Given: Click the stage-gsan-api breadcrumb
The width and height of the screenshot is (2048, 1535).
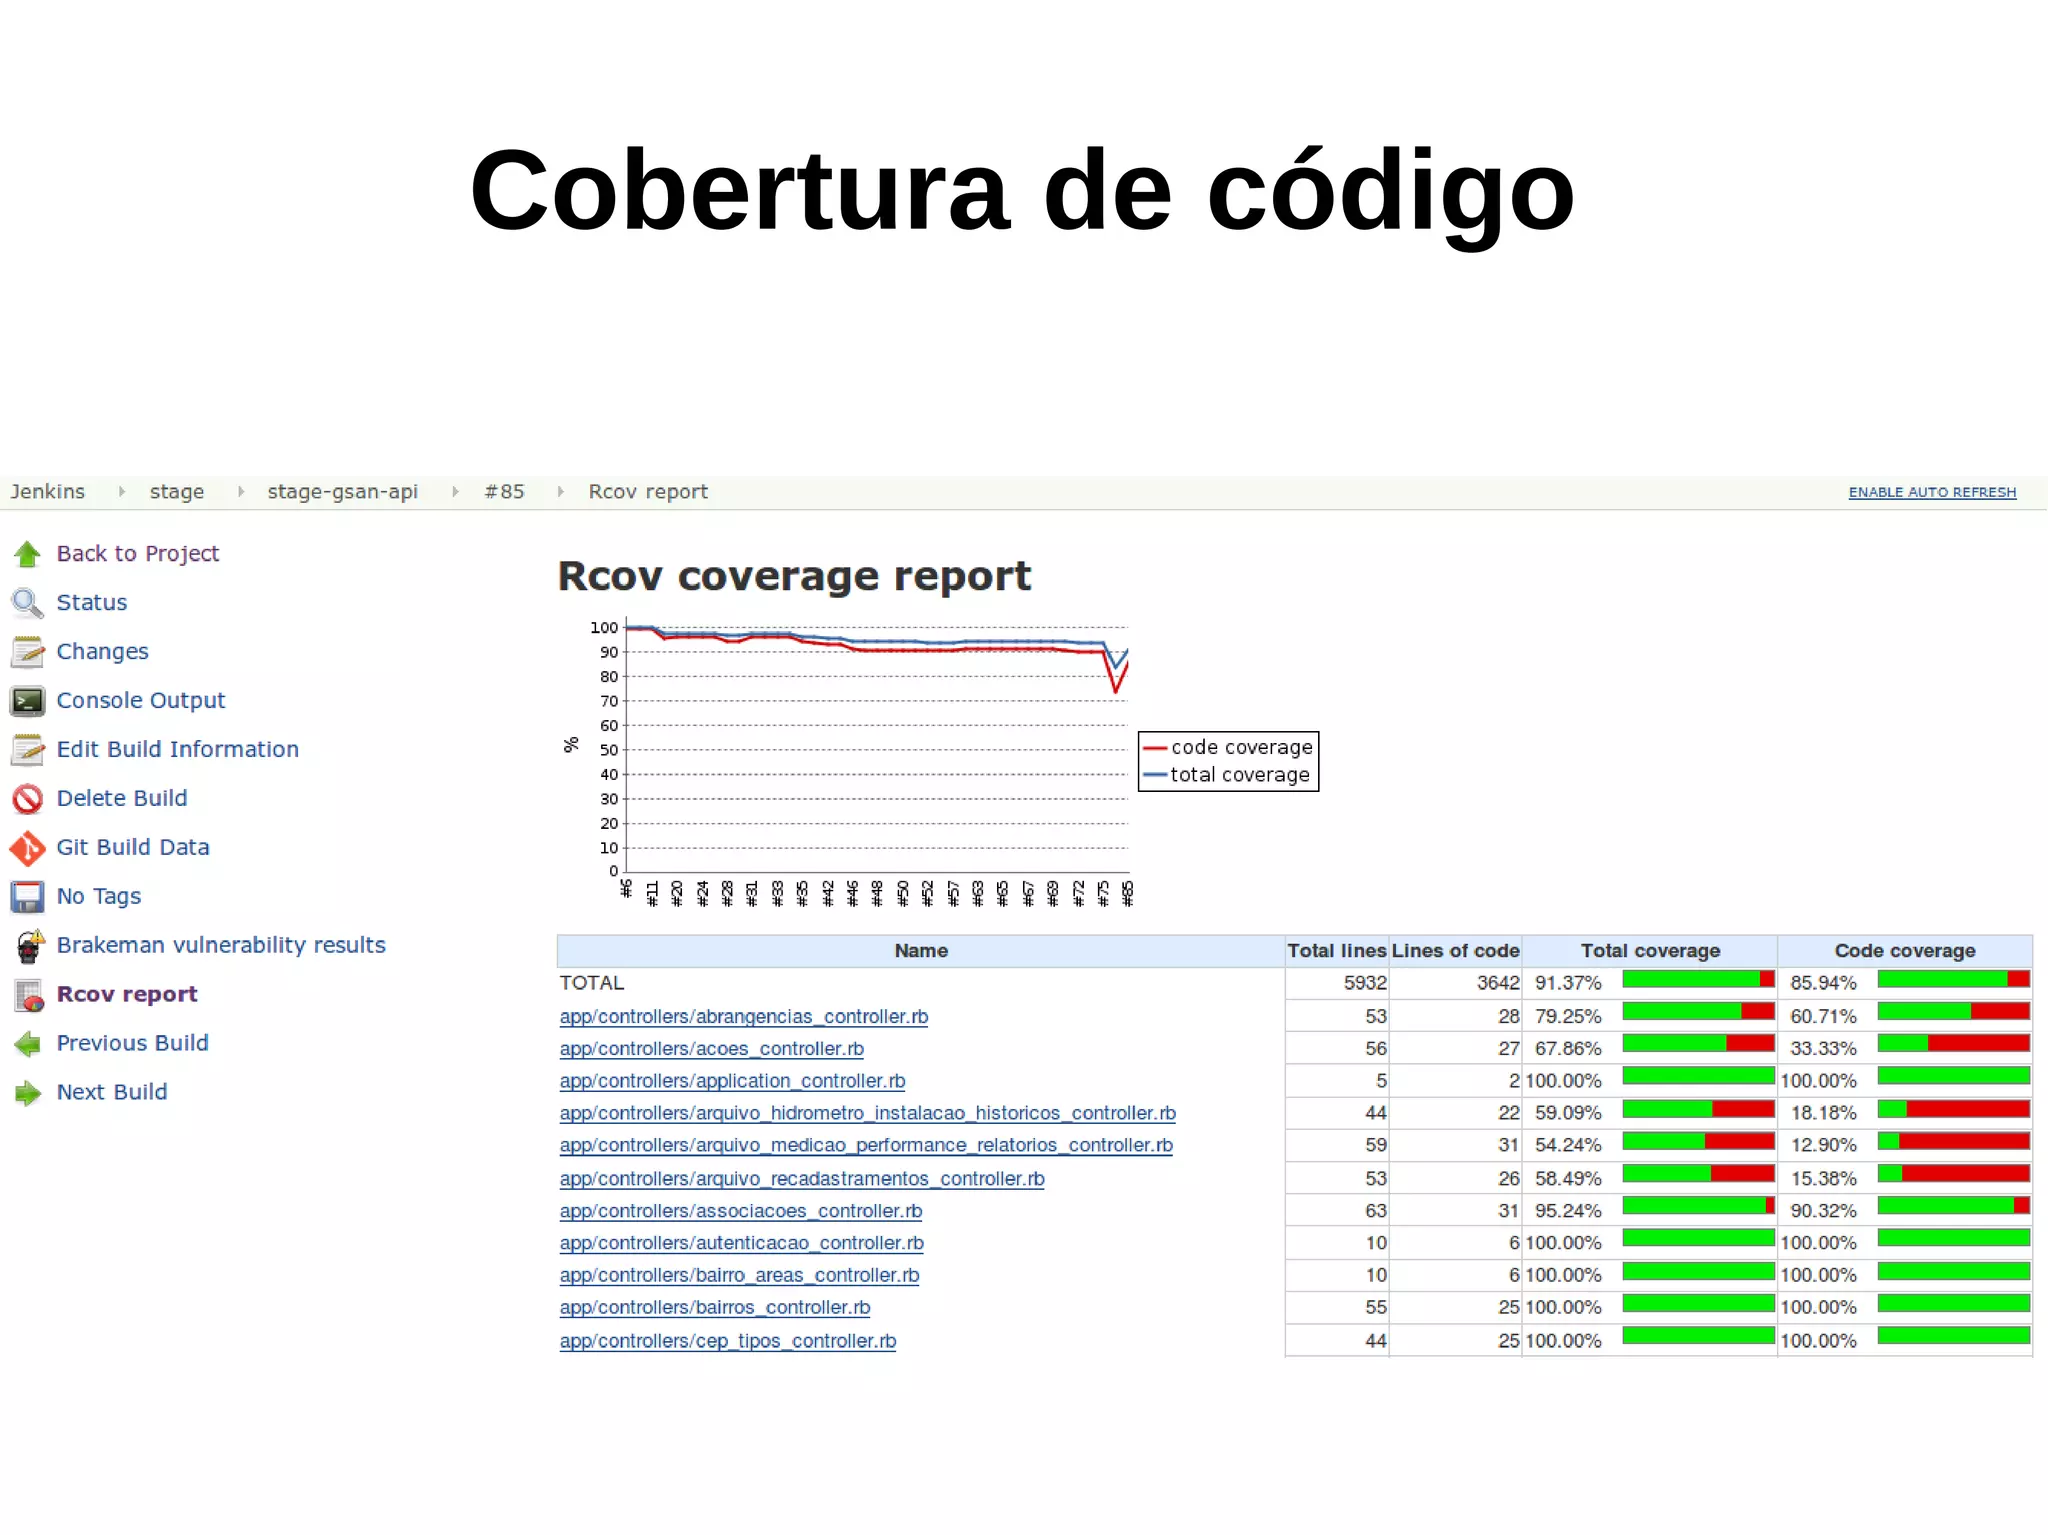Looking at the screenshot, I should click(343, 492).
